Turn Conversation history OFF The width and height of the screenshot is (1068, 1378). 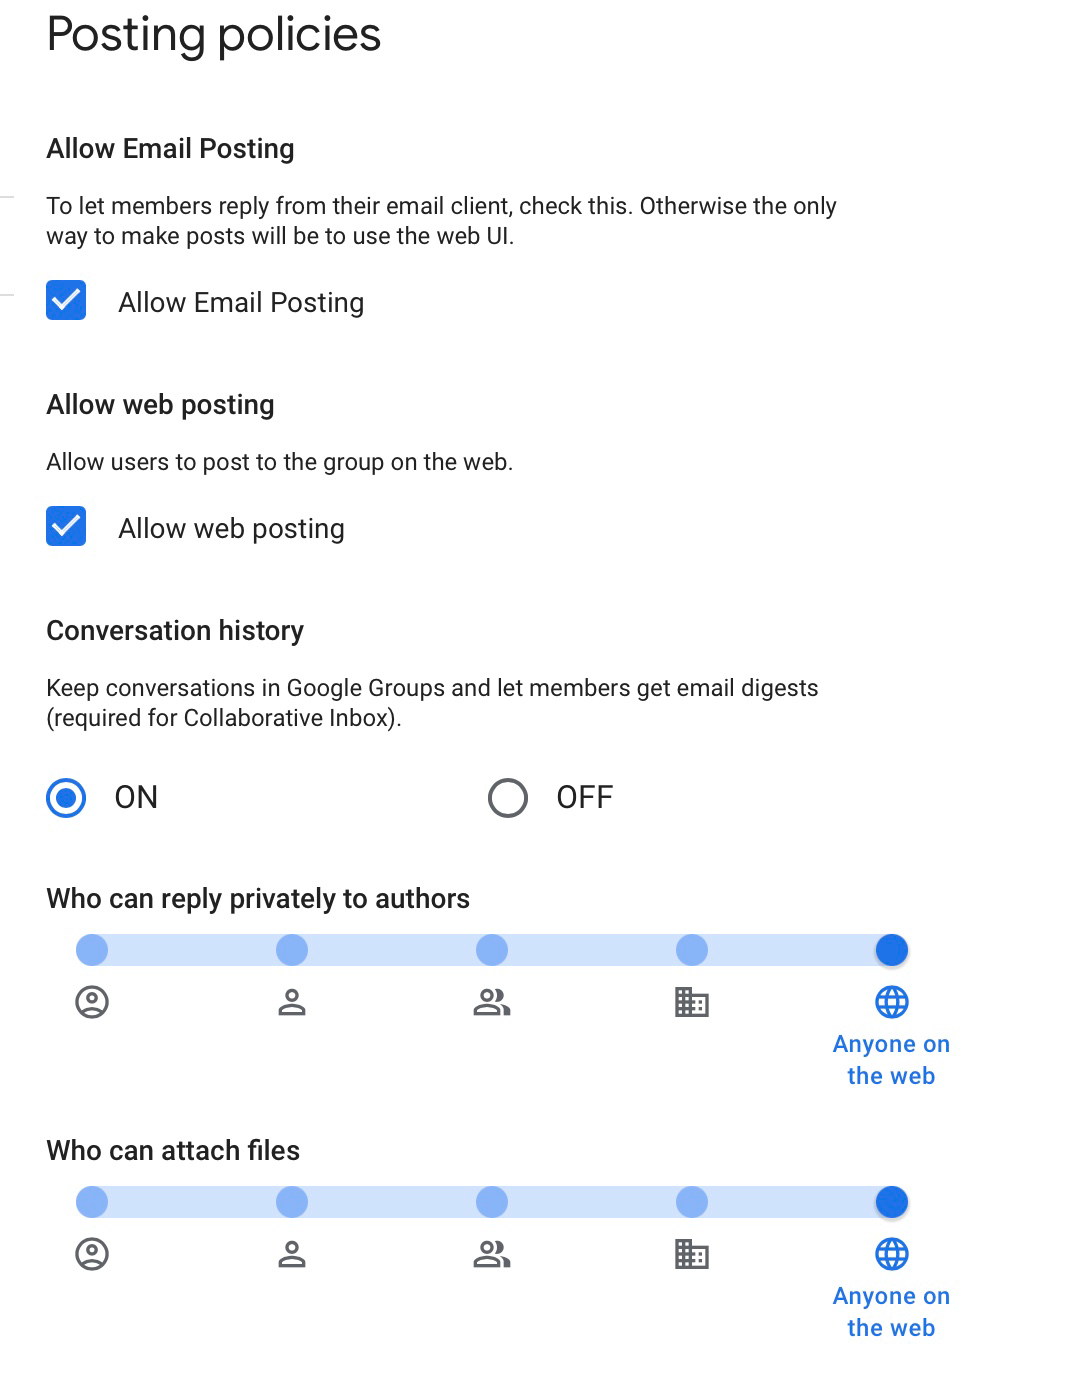coord(508,798)
